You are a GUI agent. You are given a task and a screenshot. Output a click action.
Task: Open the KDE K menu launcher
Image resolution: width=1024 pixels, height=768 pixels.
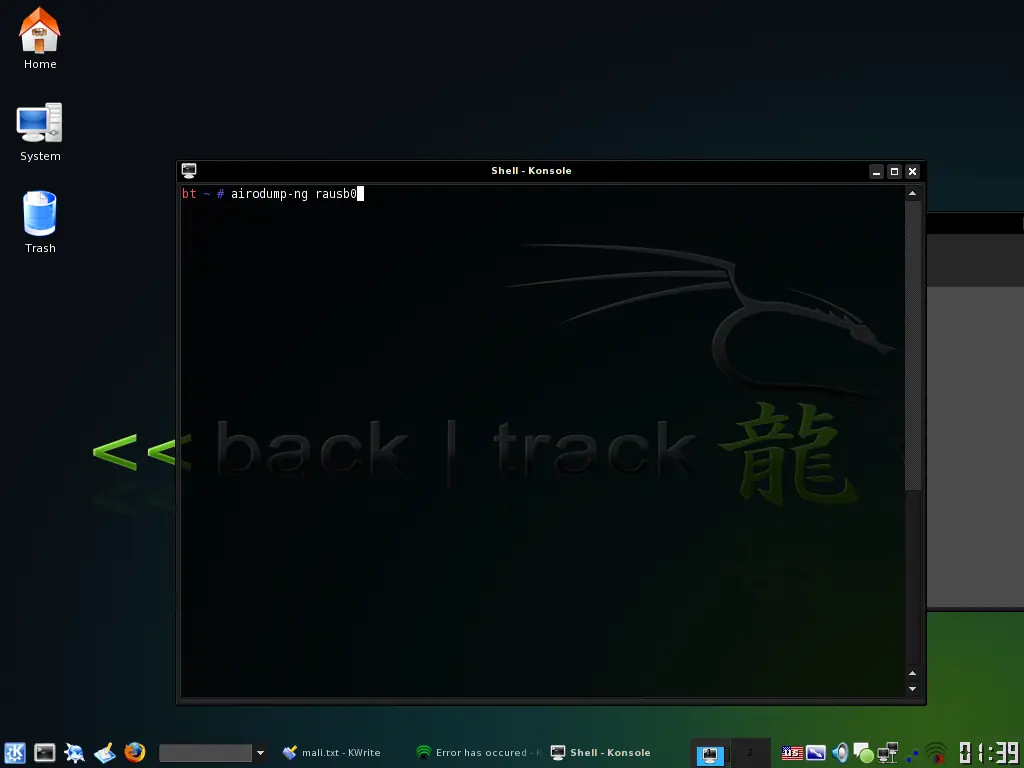14,752
